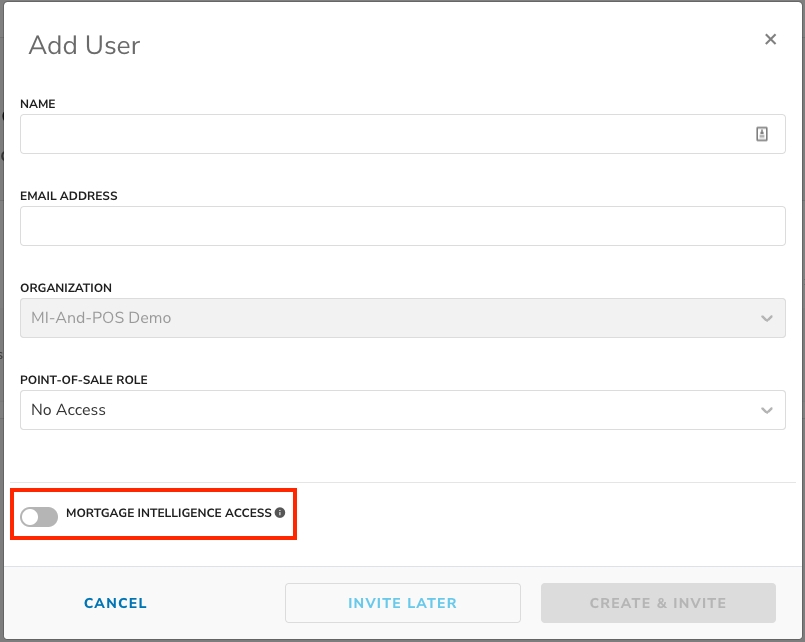
Task: Click the MI-And-POS Demo organization value
Action: click(101, 318)
